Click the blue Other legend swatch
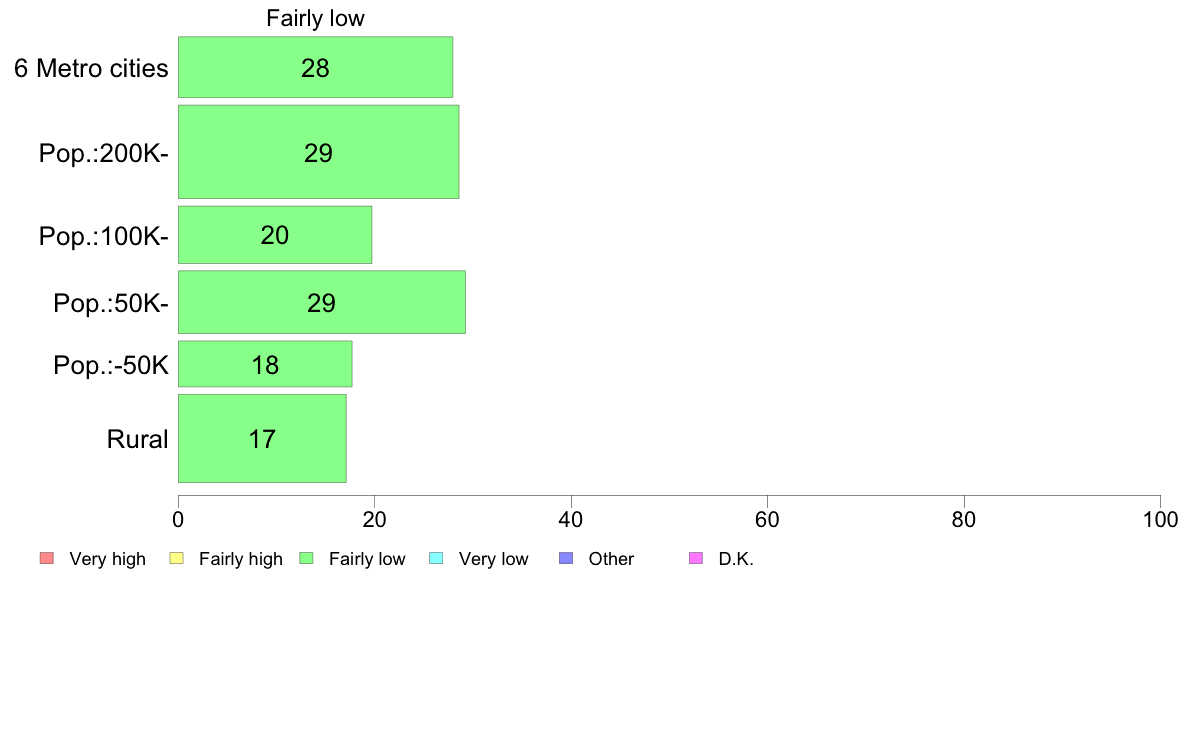1188x736 pixels. pyautogui.click(x=566, y=559)
